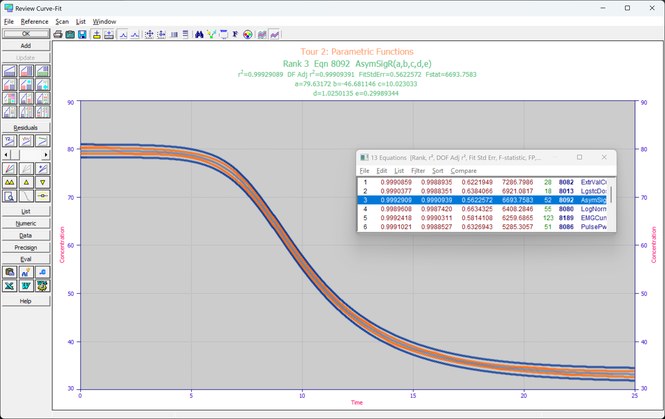Open the Compare menu in the Equations window
The width and height of the screenshot is (665, 419).
464,170
